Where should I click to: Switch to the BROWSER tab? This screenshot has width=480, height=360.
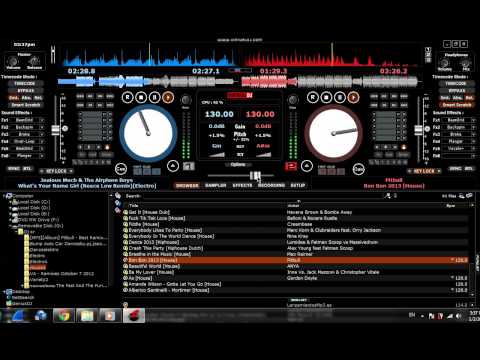tap(187, 185)
